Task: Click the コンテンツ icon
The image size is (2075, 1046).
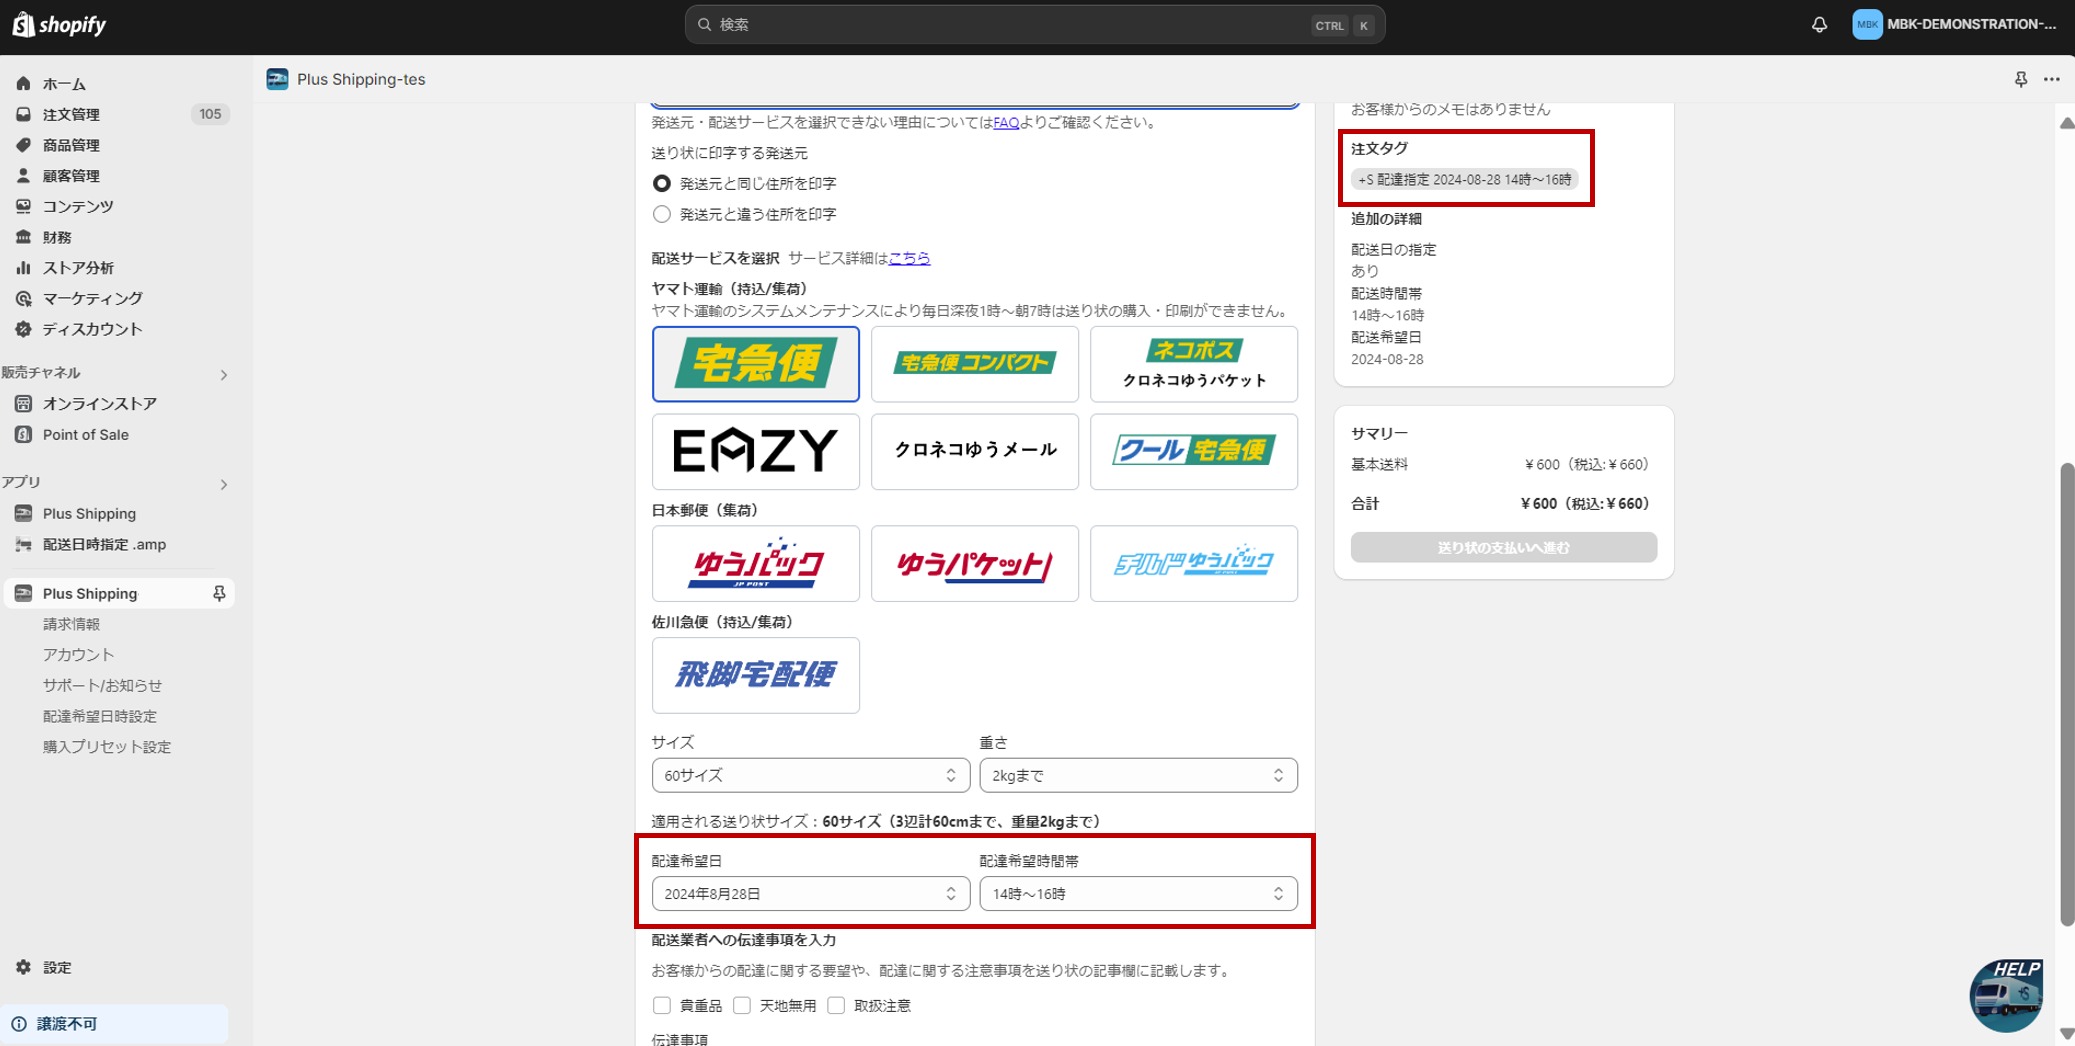Action: coord(23,206)
